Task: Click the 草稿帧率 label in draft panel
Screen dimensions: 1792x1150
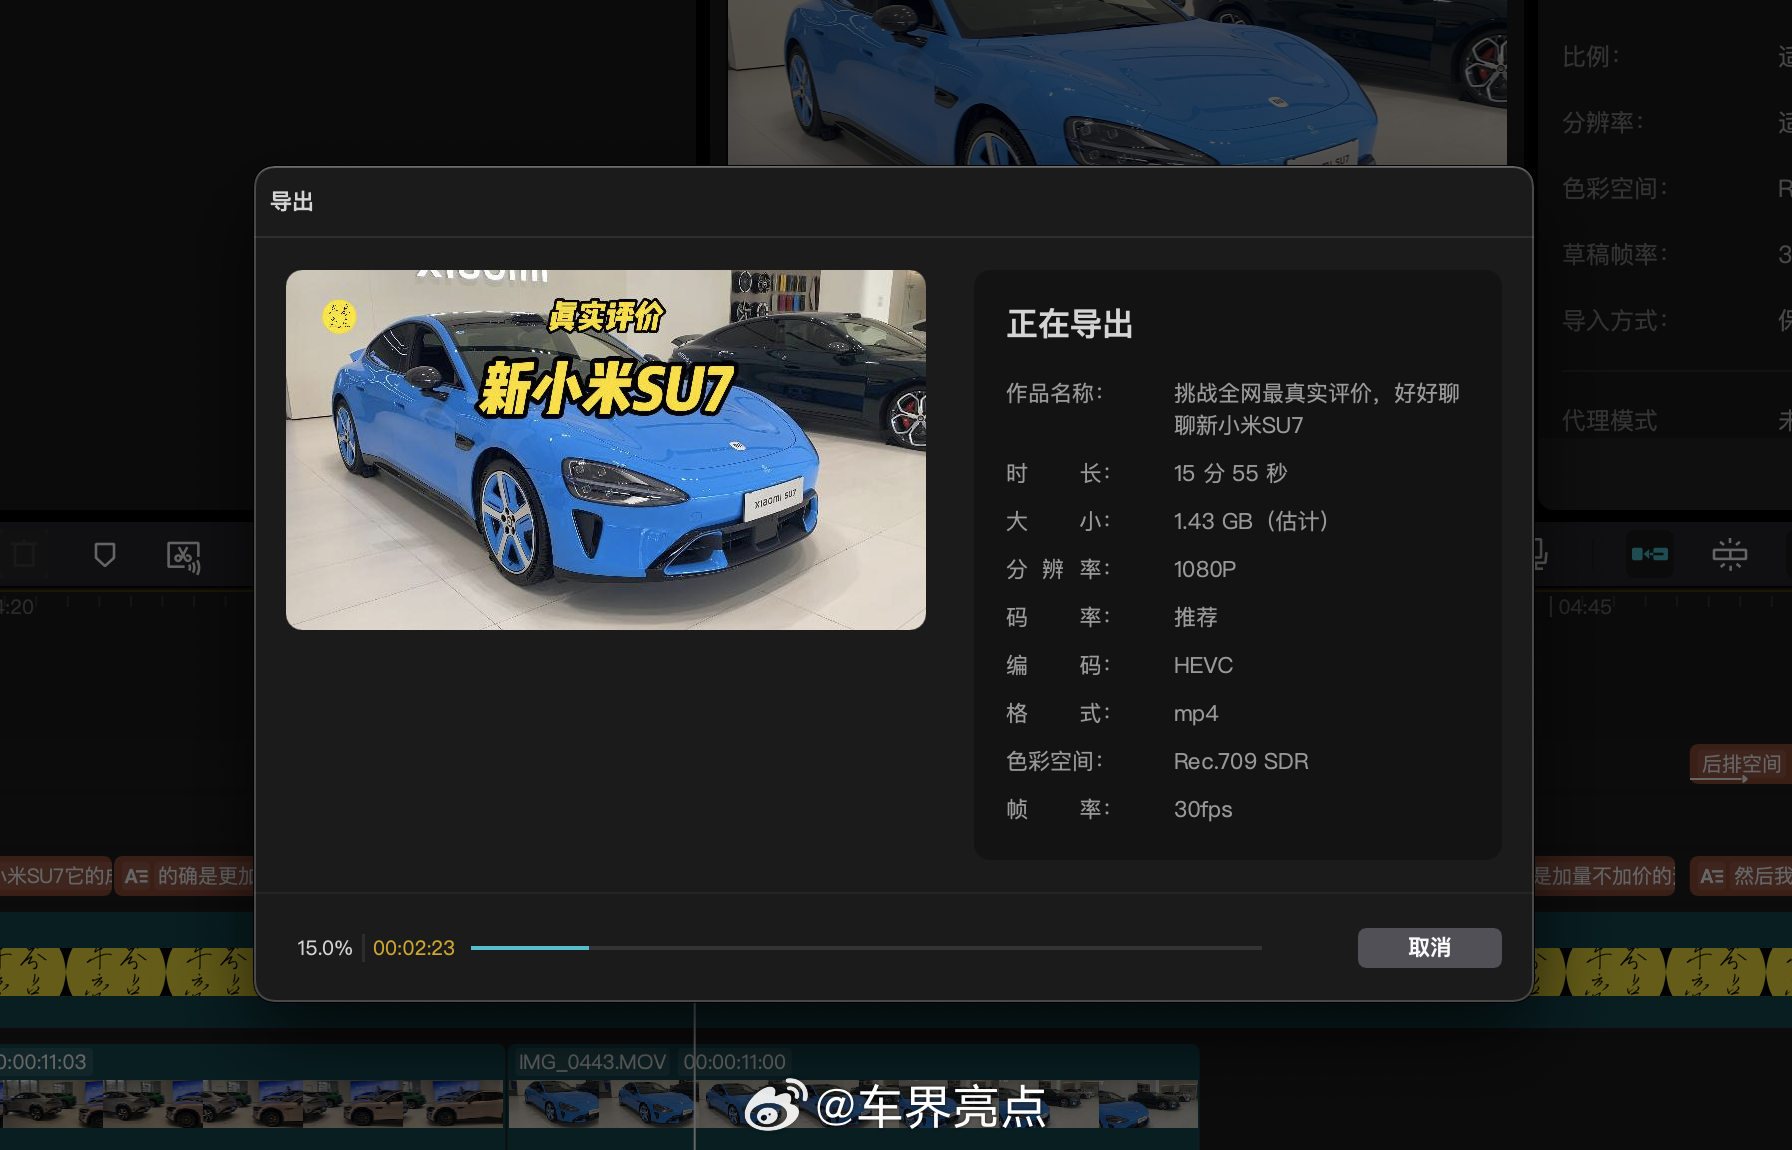Action: pos(1615,255)
